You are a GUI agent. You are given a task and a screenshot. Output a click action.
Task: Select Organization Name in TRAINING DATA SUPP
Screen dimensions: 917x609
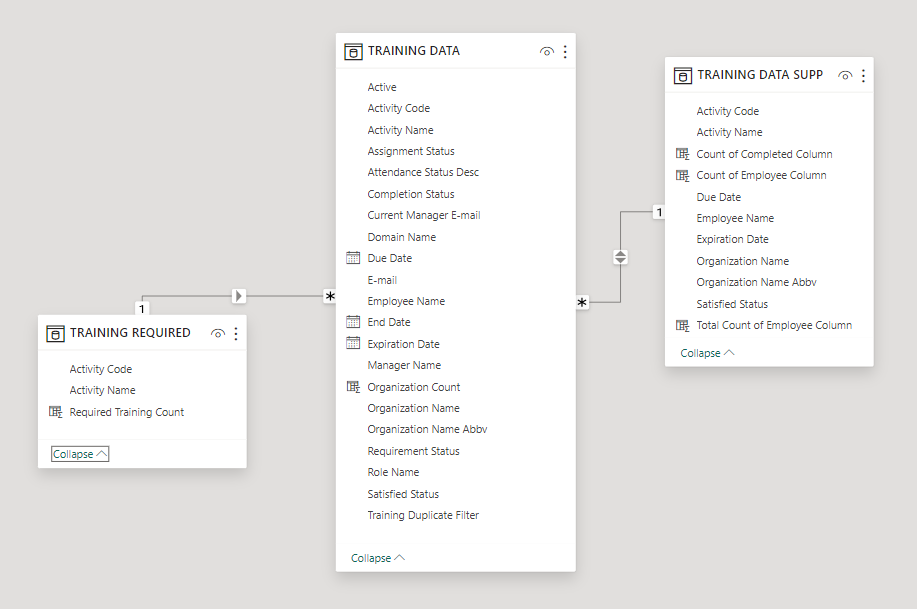click(x=743, y=261)
